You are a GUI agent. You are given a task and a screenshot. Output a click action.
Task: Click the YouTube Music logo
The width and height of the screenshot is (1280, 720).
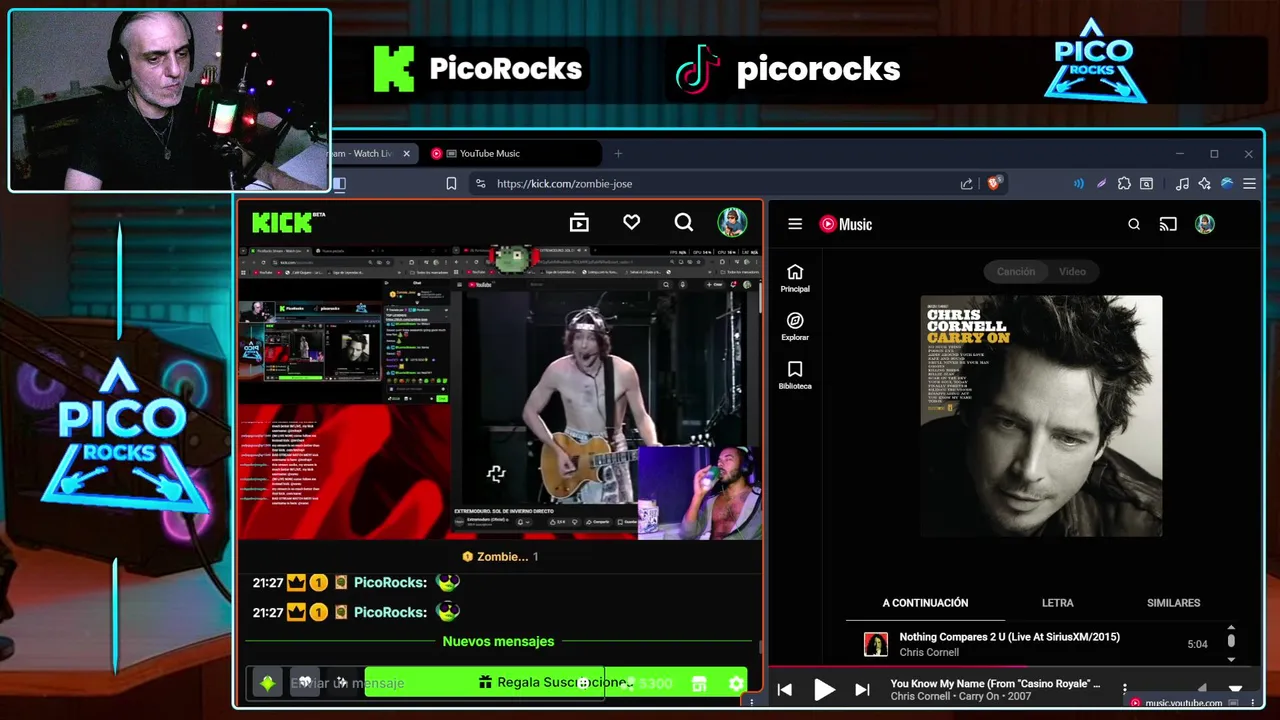click(x=846, y=224)
